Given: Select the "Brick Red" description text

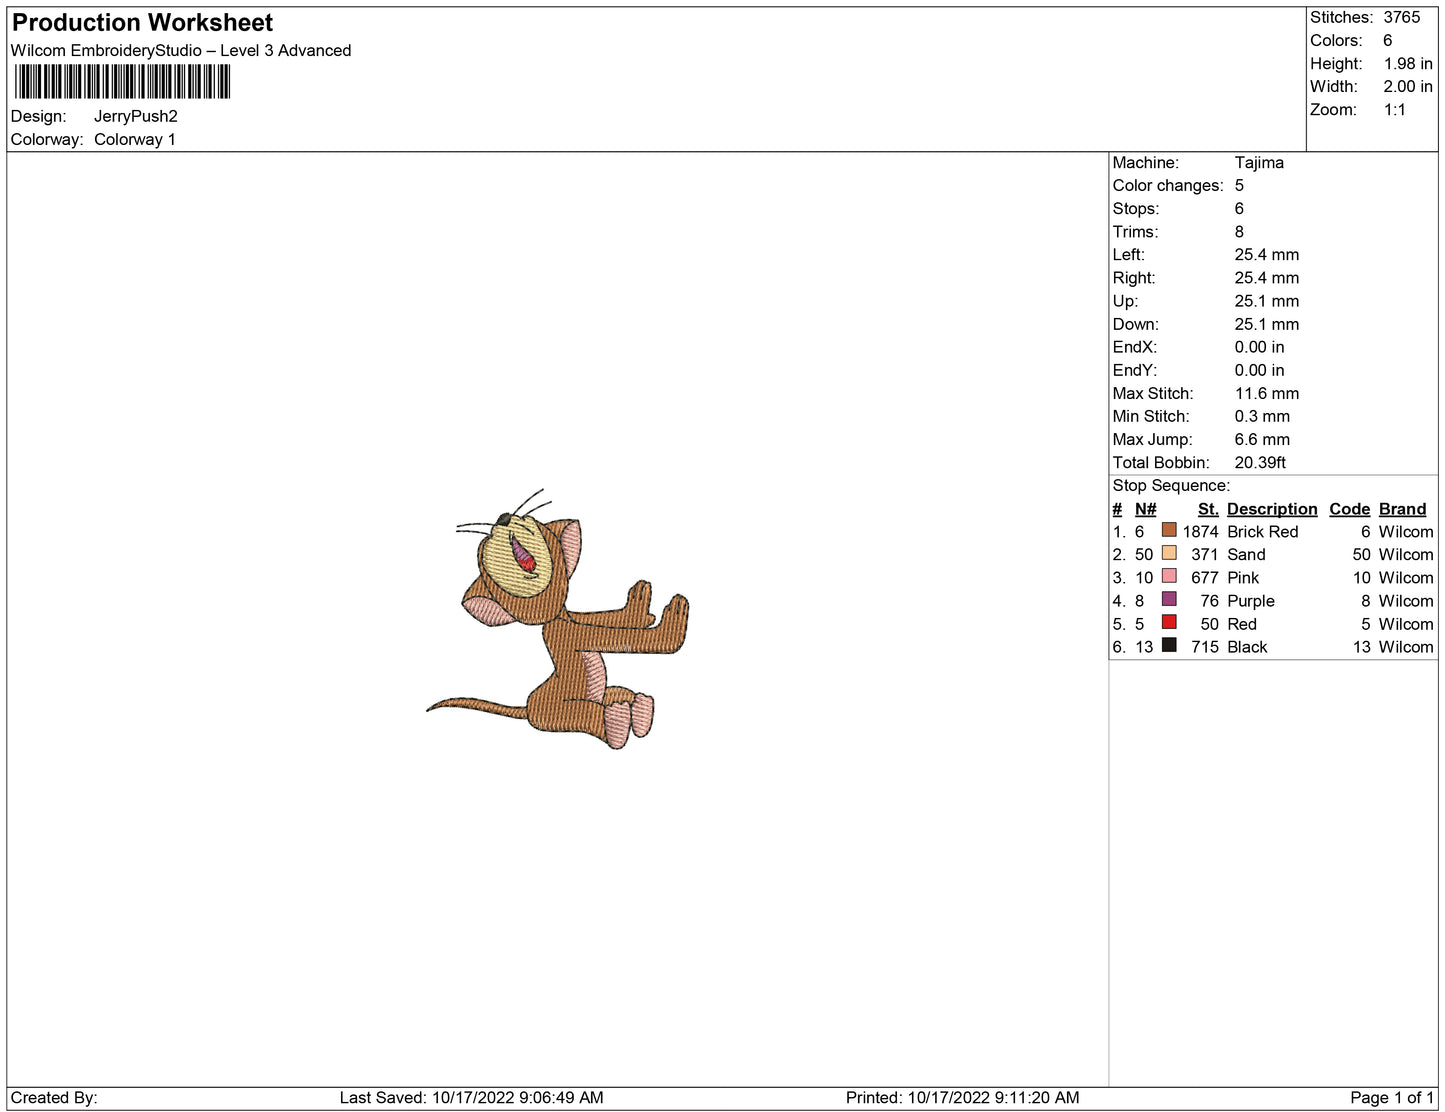Looking at the screenshot, I should tap(1263, 531).
